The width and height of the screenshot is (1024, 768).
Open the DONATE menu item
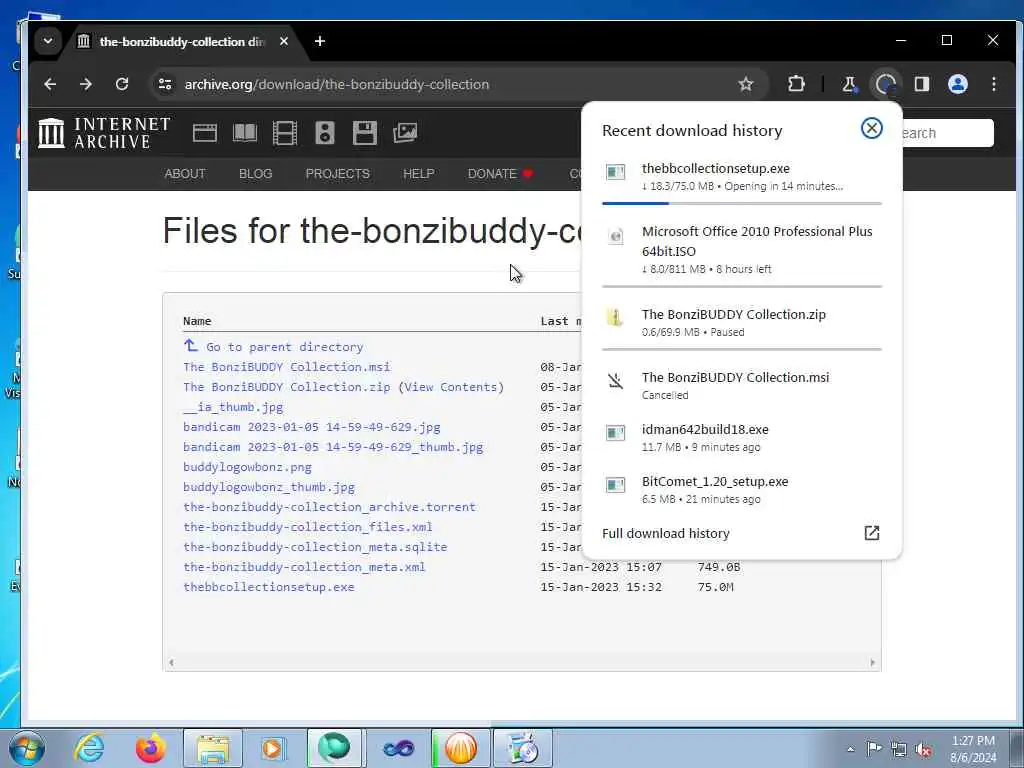coord(500,174)
